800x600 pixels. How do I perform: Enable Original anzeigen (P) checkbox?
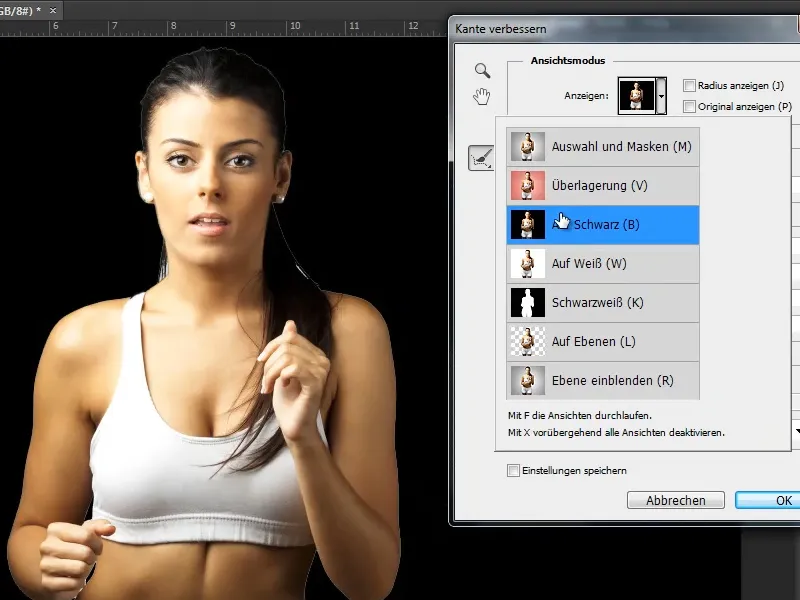(x=689, y=106)
